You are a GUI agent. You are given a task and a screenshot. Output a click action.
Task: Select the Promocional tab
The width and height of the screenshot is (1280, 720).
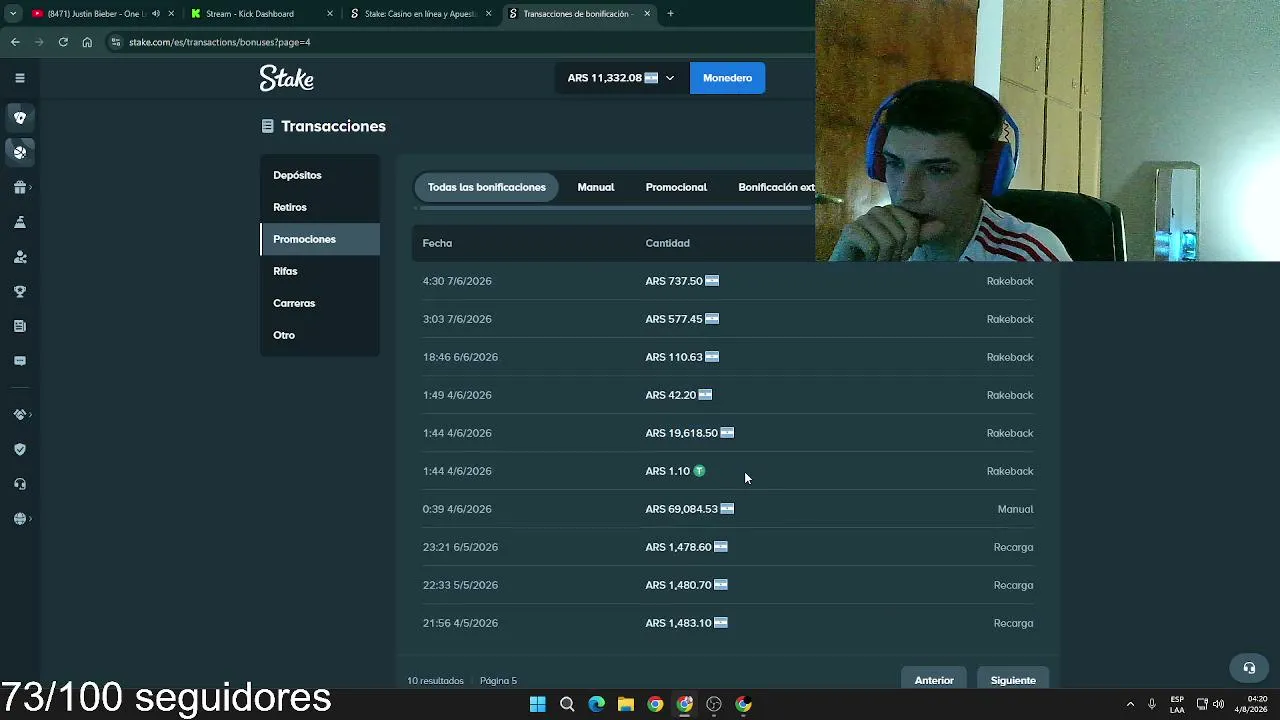pos(676,187)
